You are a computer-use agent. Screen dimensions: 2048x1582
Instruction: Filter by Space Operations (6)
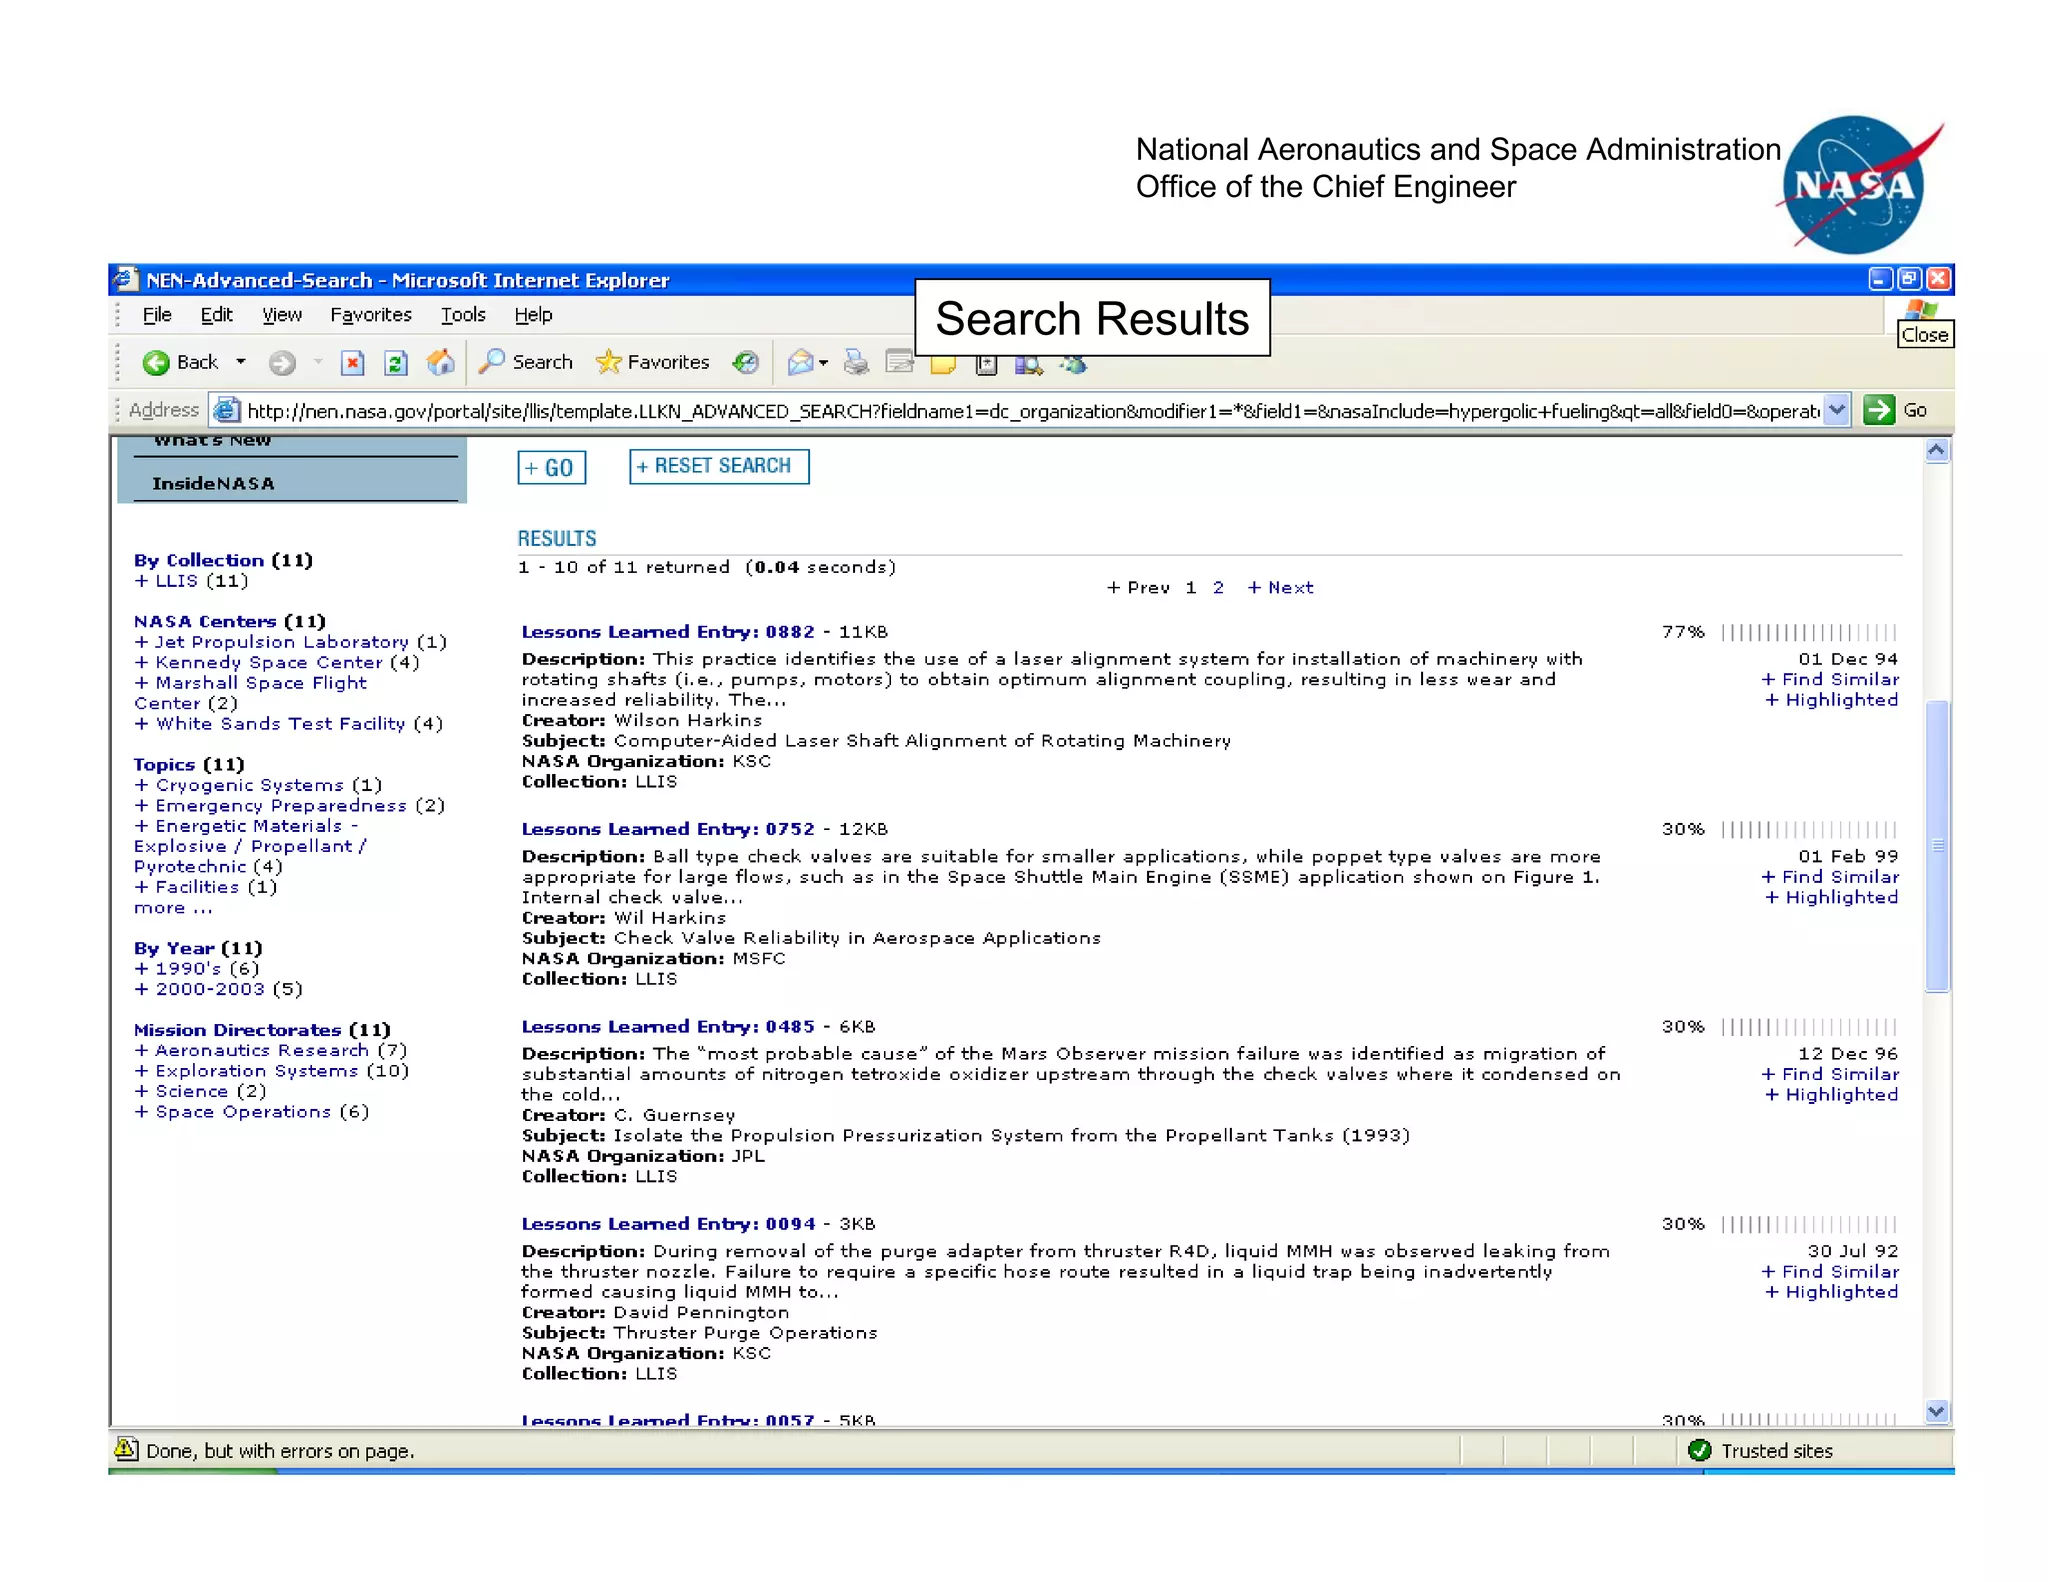pyautogui.click(x=252, y=1112)
